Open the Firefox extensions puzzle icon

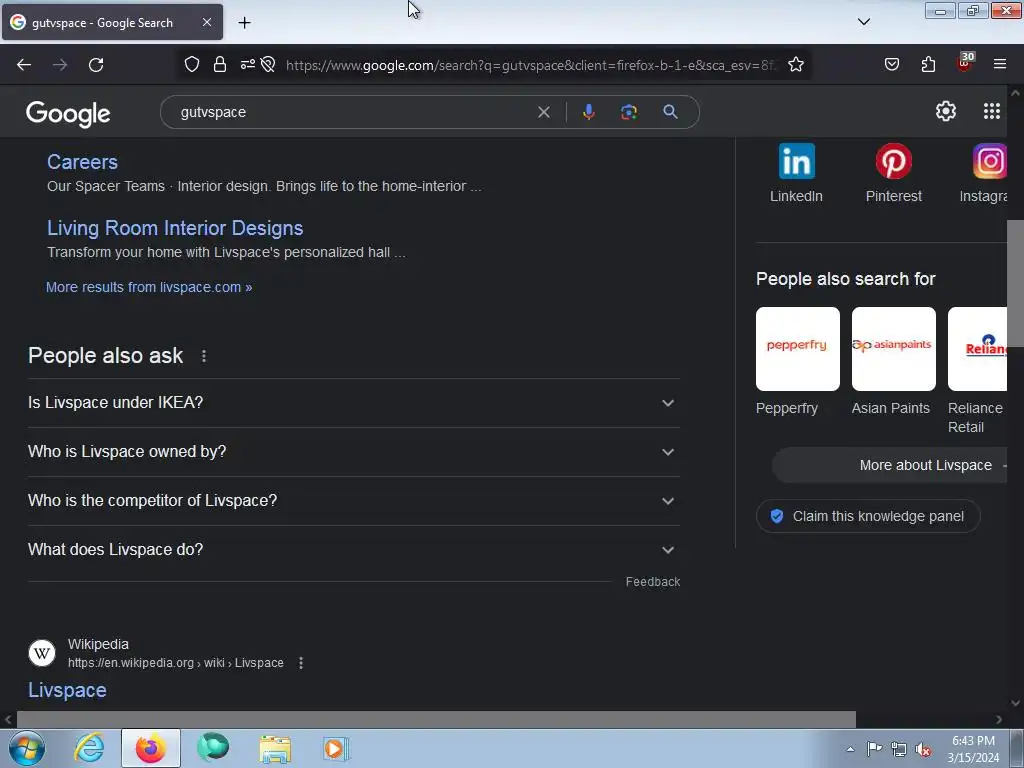[928, 65]
